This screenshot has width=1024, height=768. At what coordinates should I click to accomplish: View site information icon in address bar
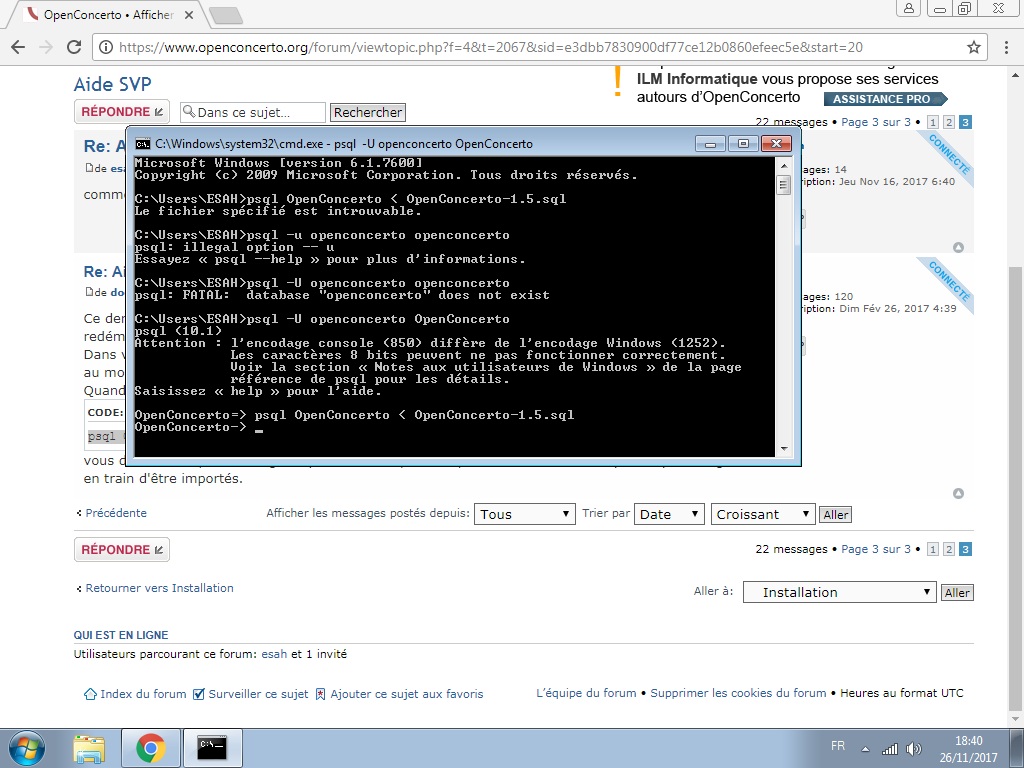106,47
